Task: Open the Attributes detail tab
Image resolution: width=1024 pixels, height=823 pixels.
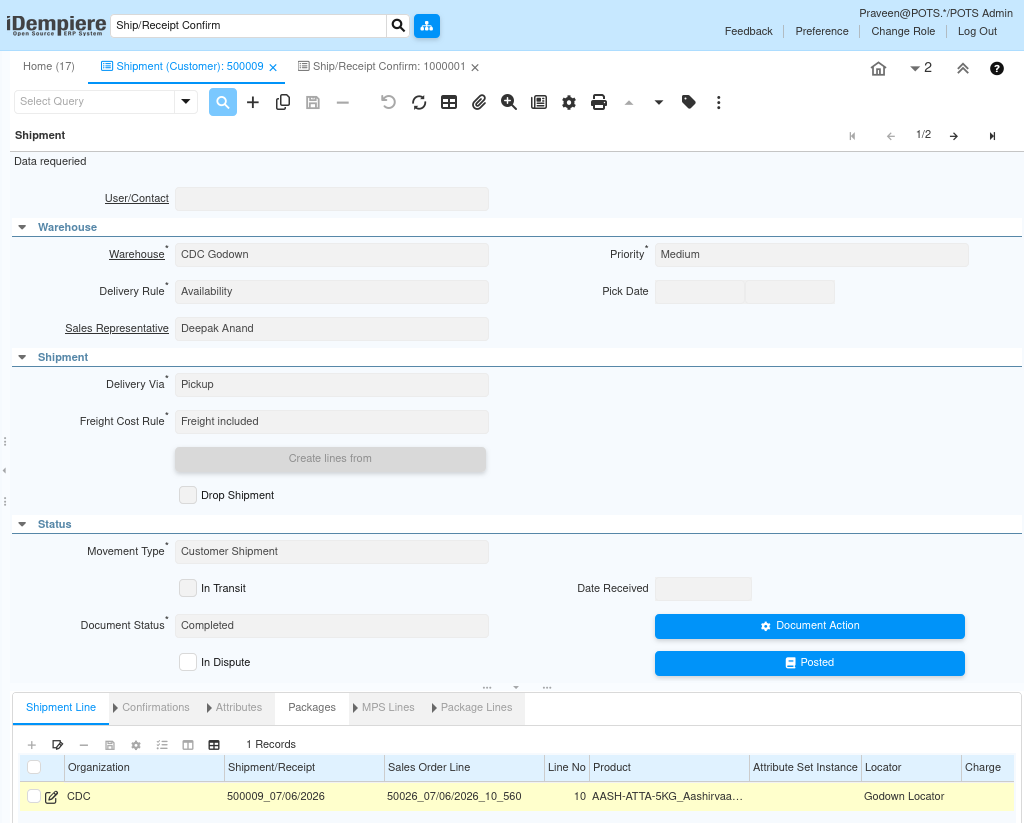Action: pyautogui.click(x=238, y=707)
